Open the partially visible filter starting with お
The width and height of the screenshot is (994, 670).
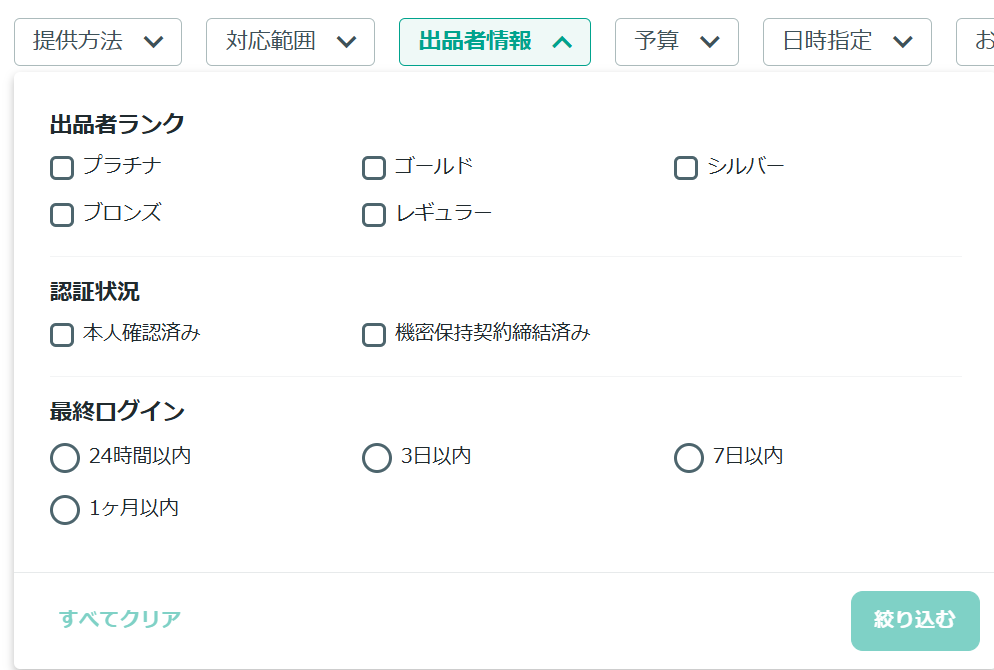[975, 42]
